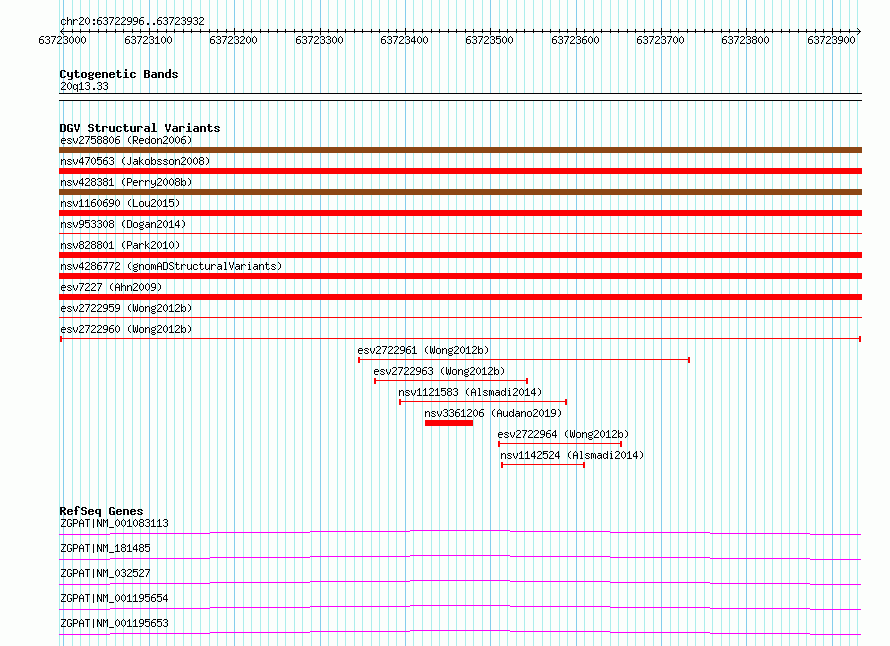Image resolution: width=890 pixels, height=646 pixels.
Task: Select esv2722961 (Wong2012b) variant label
Action: (423, 350)
